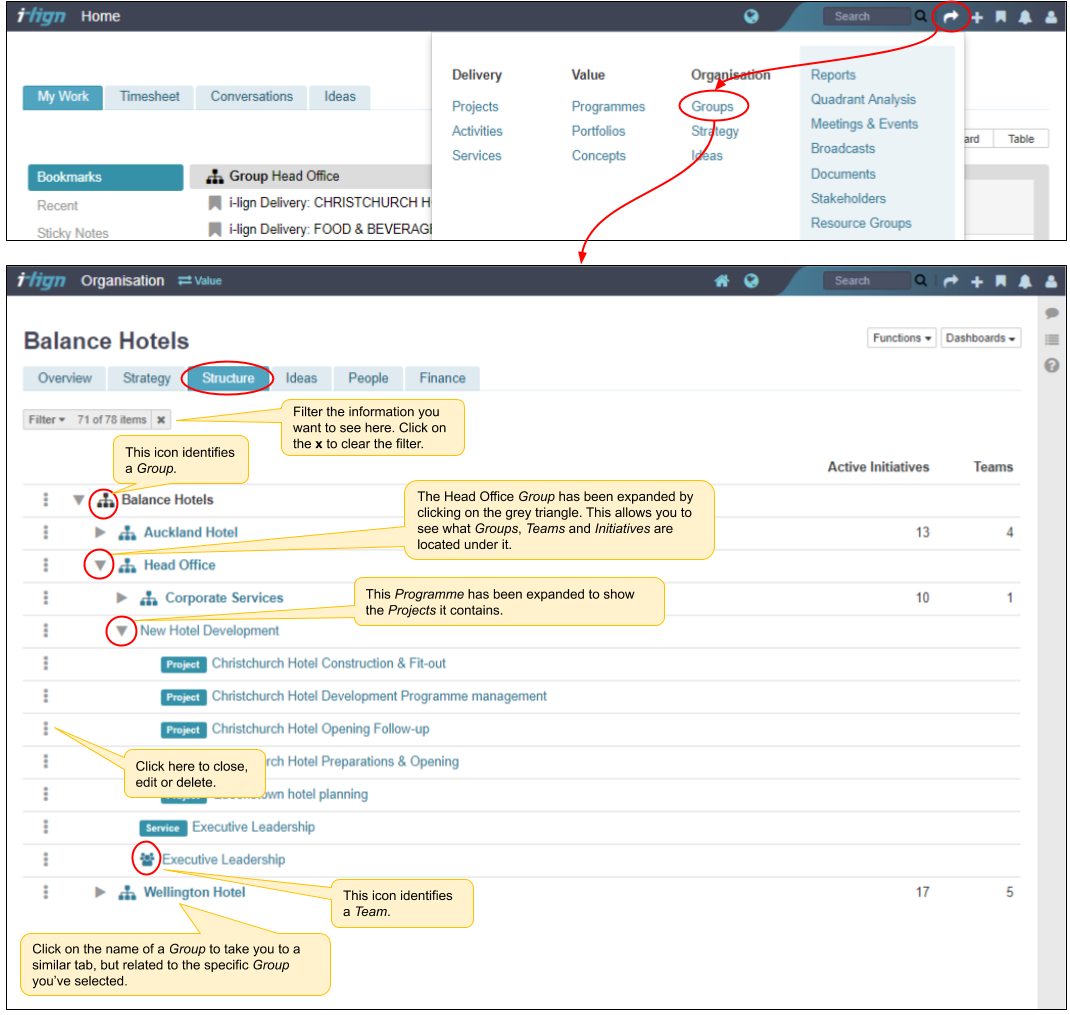Click search magnifier in Organisation header
This screenshot has width=1070, height=1015.
pyautogui.click(x=921, y=281)
